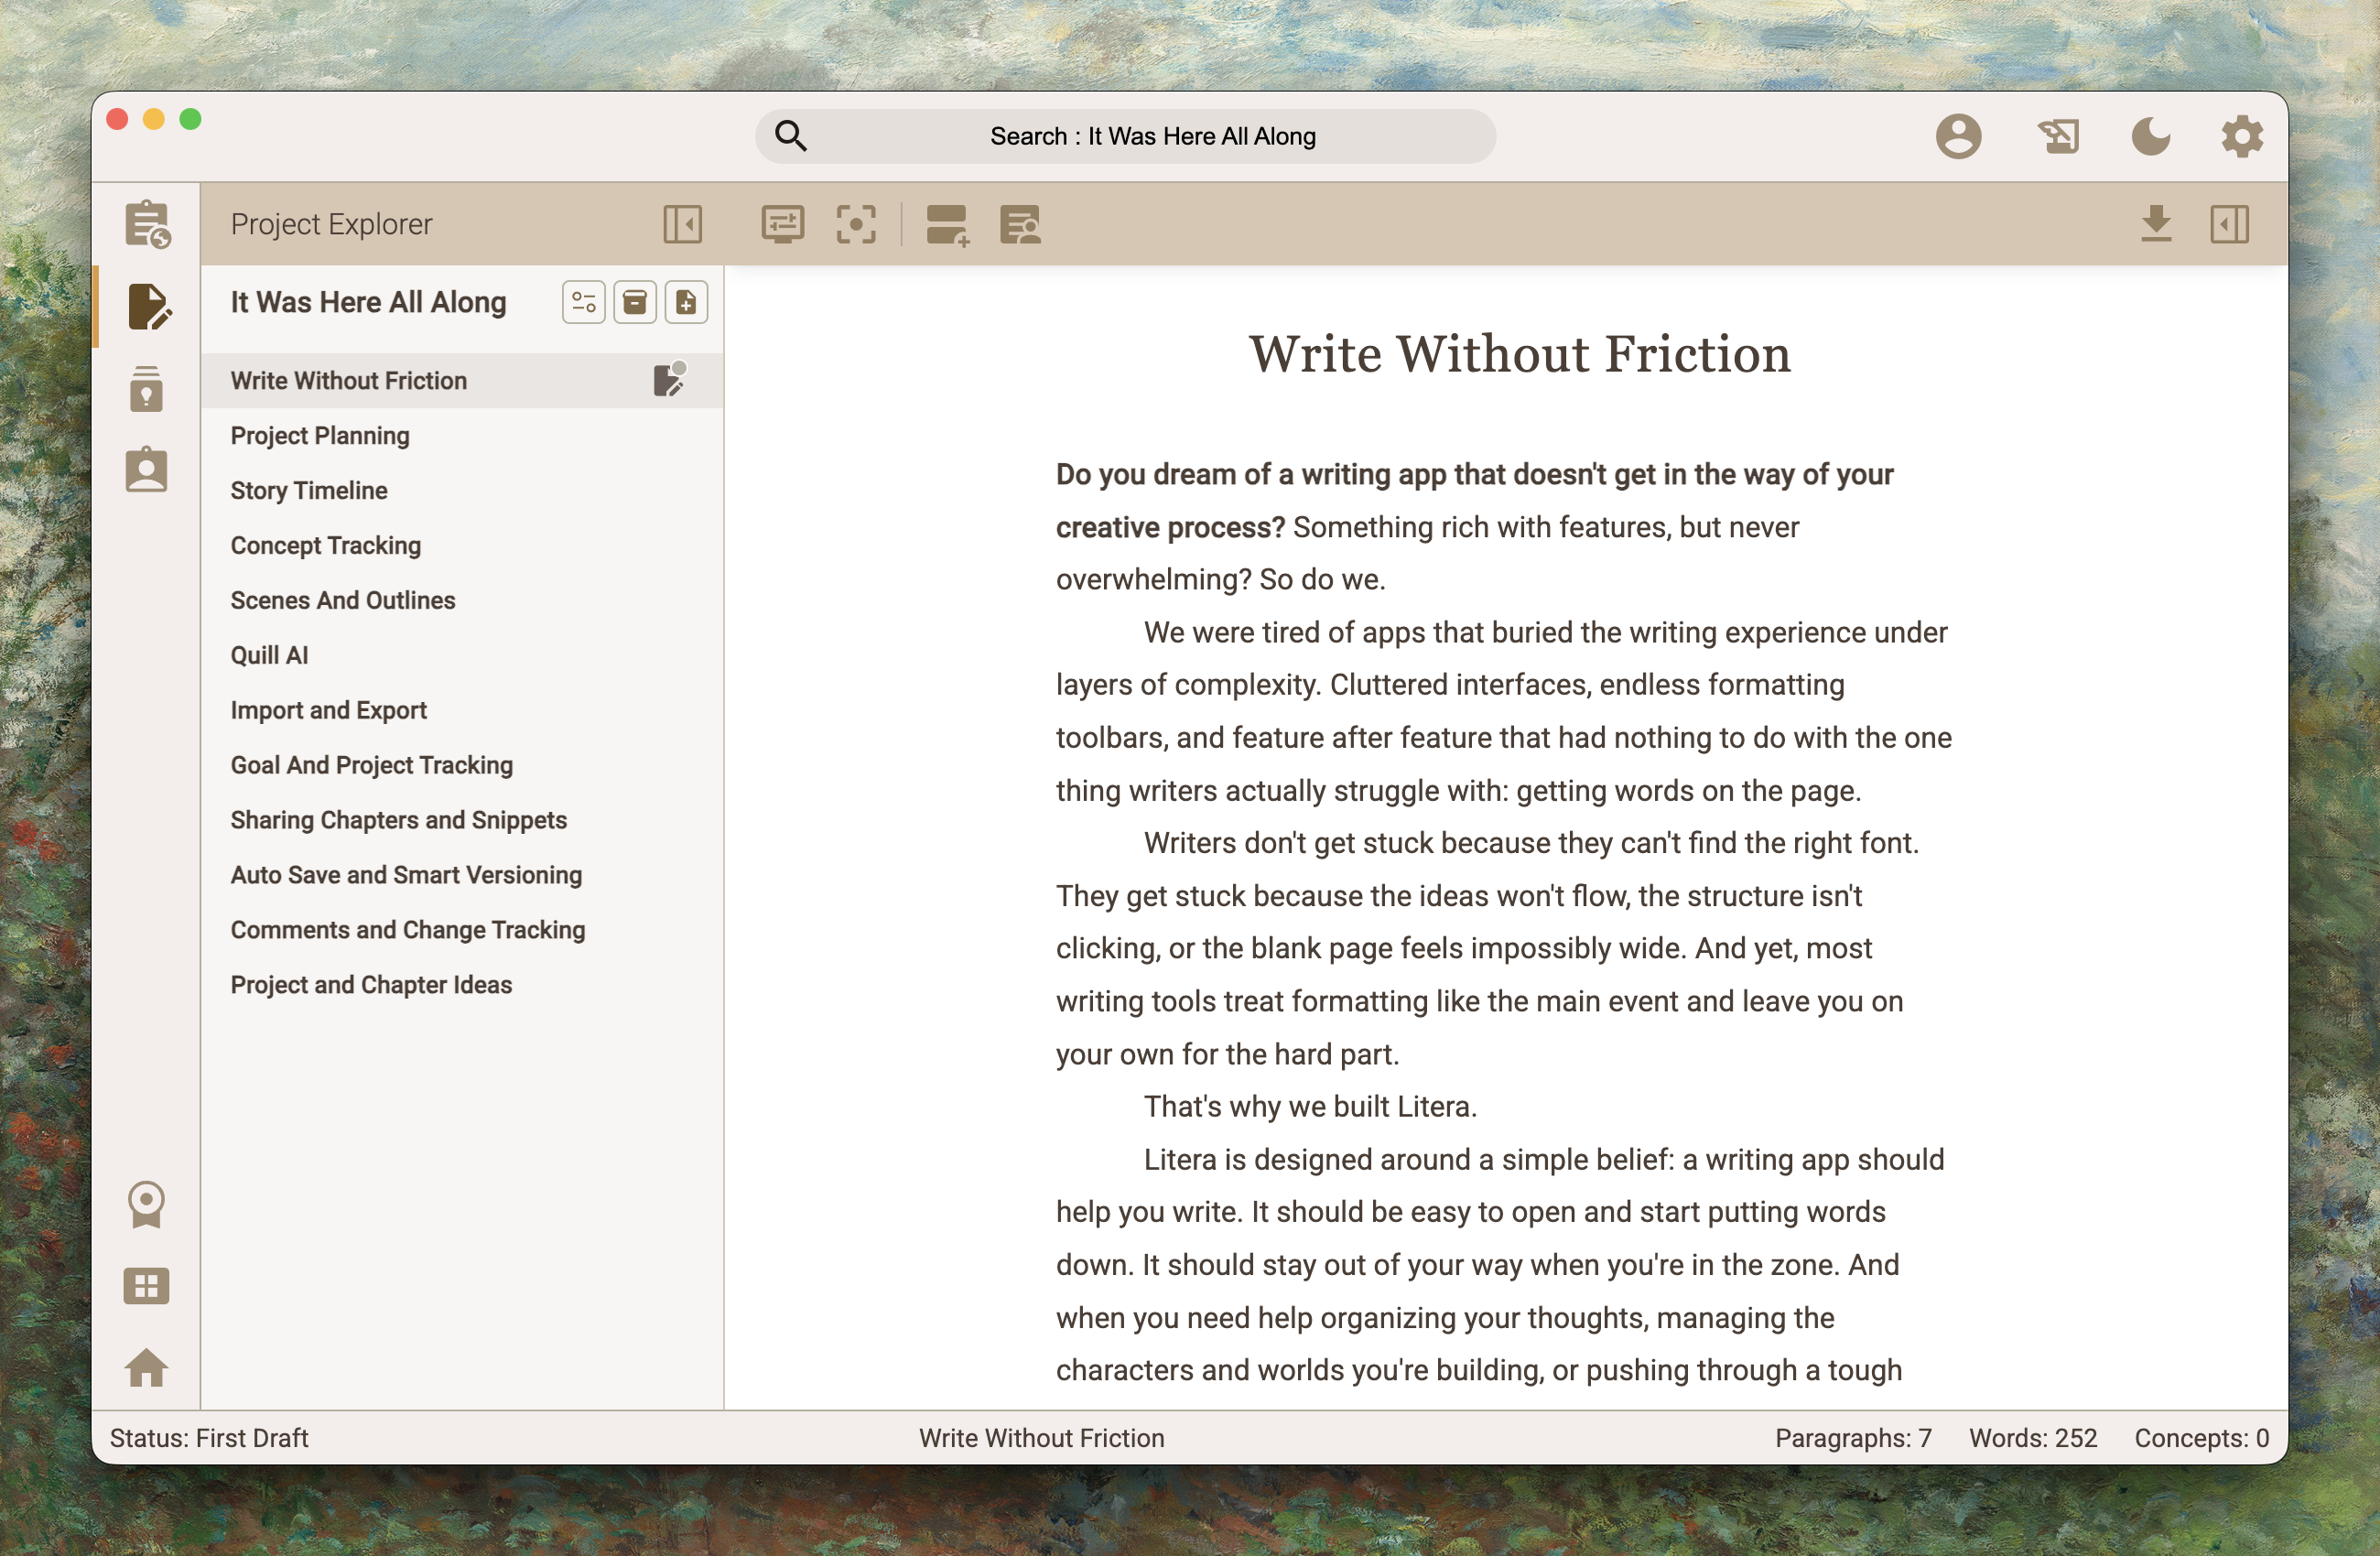This screenshot has height=1556, width=2380.
Task: Collapse the right side panel
Action: point(2231,224)
